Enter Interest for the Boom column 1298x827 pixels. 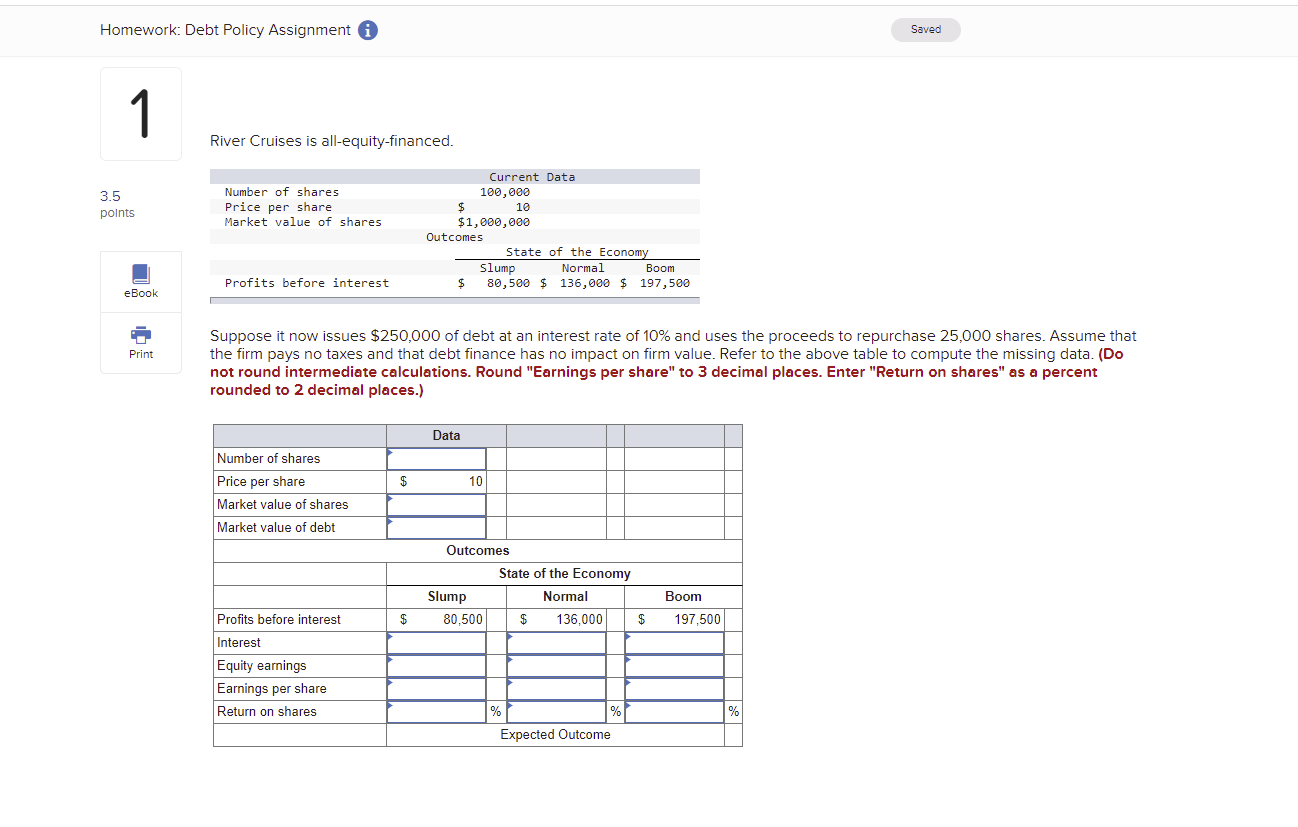tap(673, 642)
